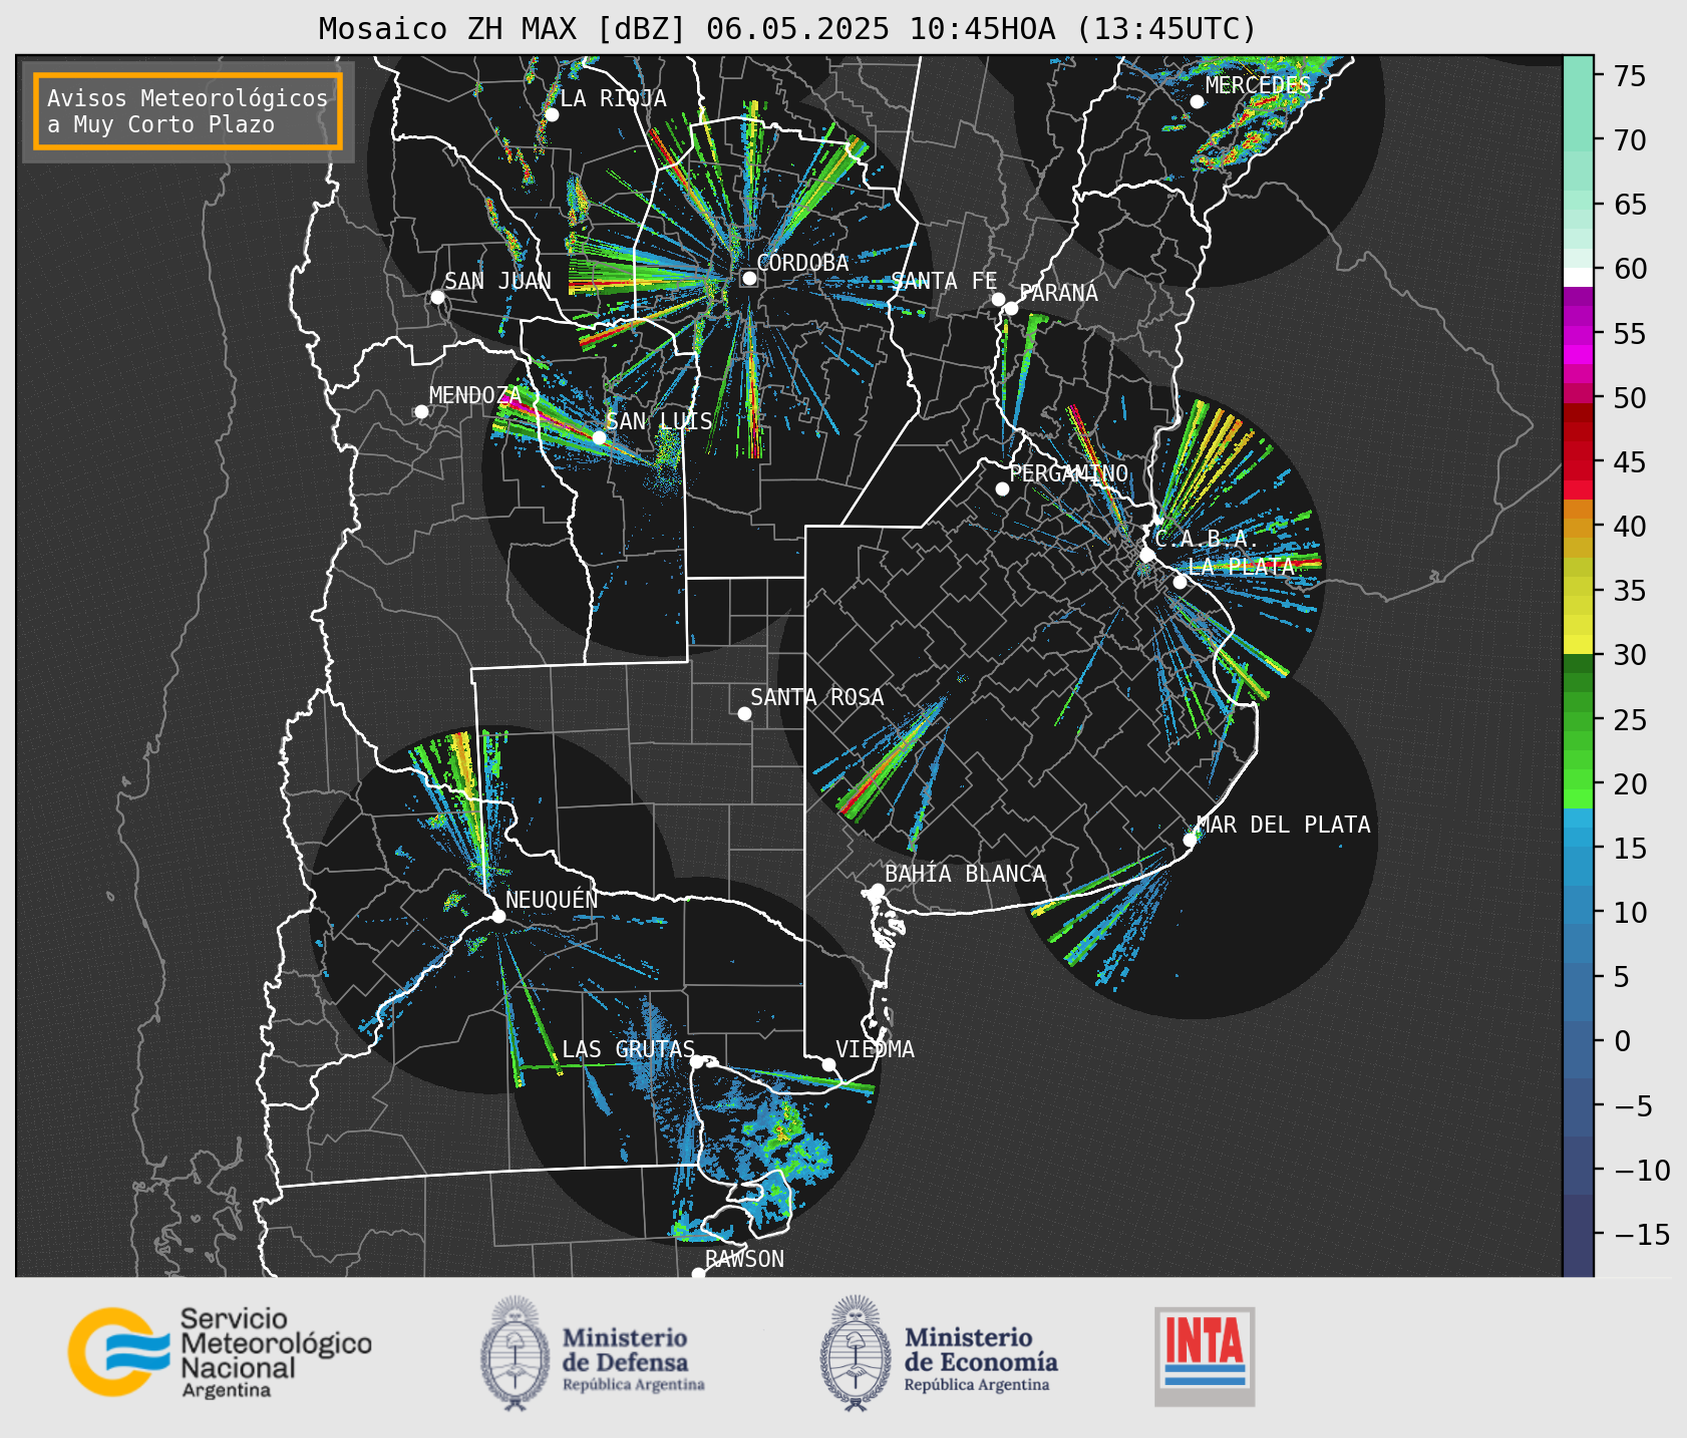Click the yellow 30 dBZ colorbar segment

click(1578, 645)
